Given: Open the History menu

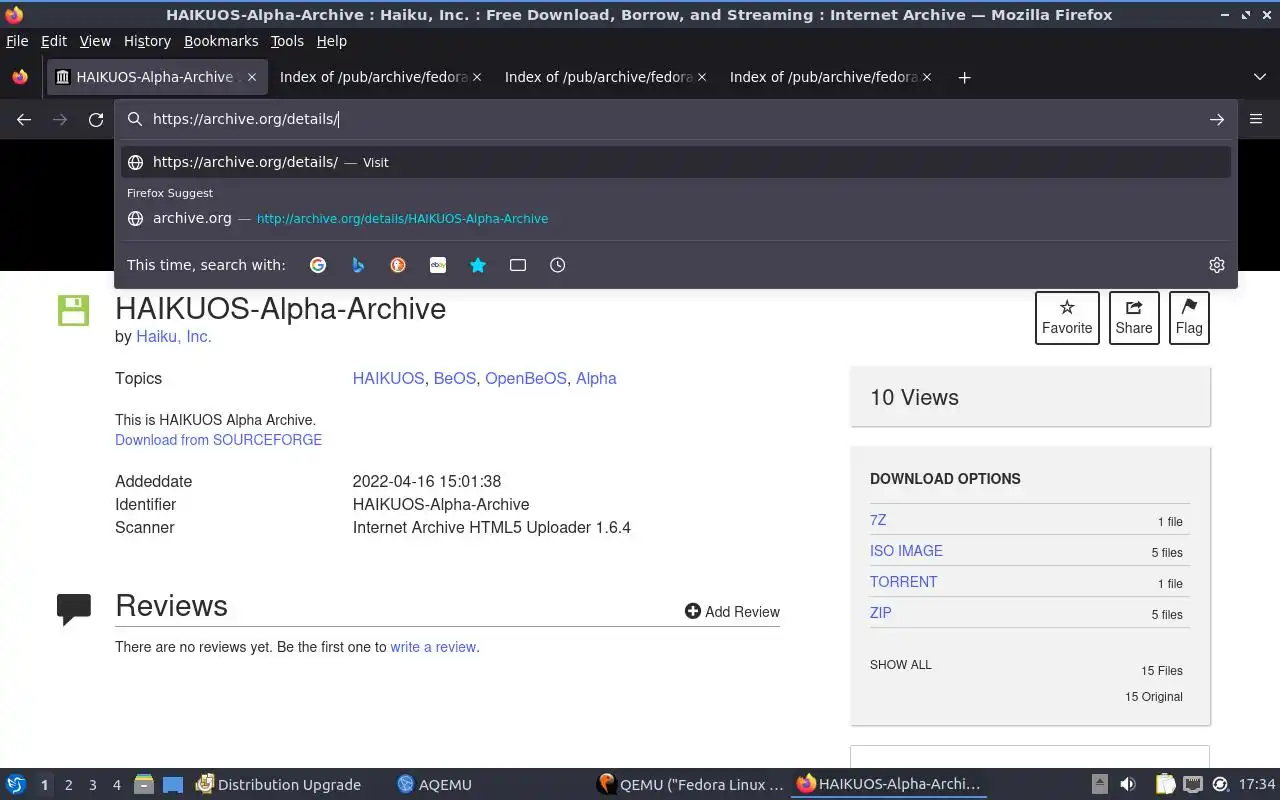Looking at the screenshot, I should click(x=147, y=41).
